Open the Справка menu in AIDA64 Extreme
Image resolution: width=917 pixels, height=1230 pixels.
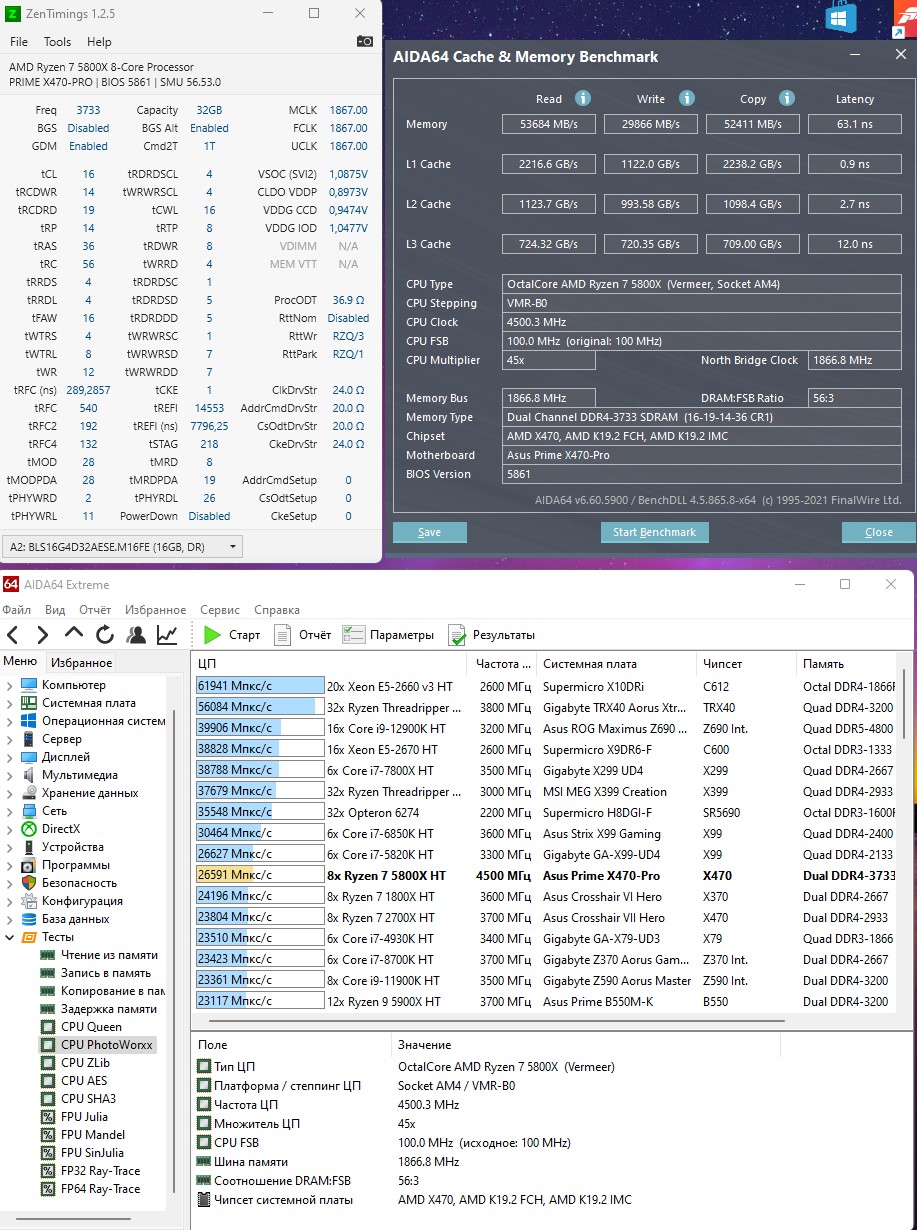[277, 609]
